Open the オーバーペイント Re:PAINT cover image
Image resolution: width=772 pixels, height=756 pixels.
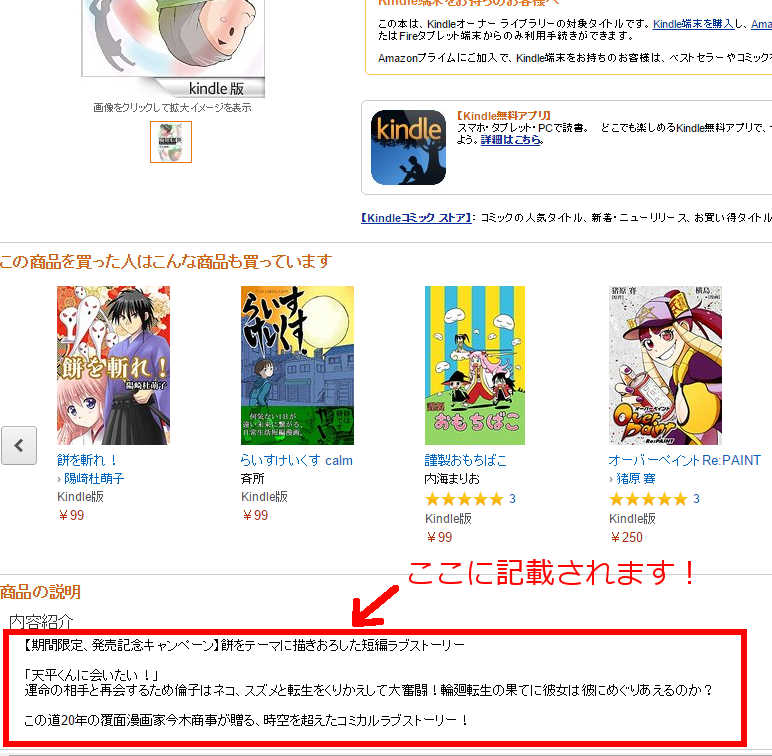click(x=665, y=365)
